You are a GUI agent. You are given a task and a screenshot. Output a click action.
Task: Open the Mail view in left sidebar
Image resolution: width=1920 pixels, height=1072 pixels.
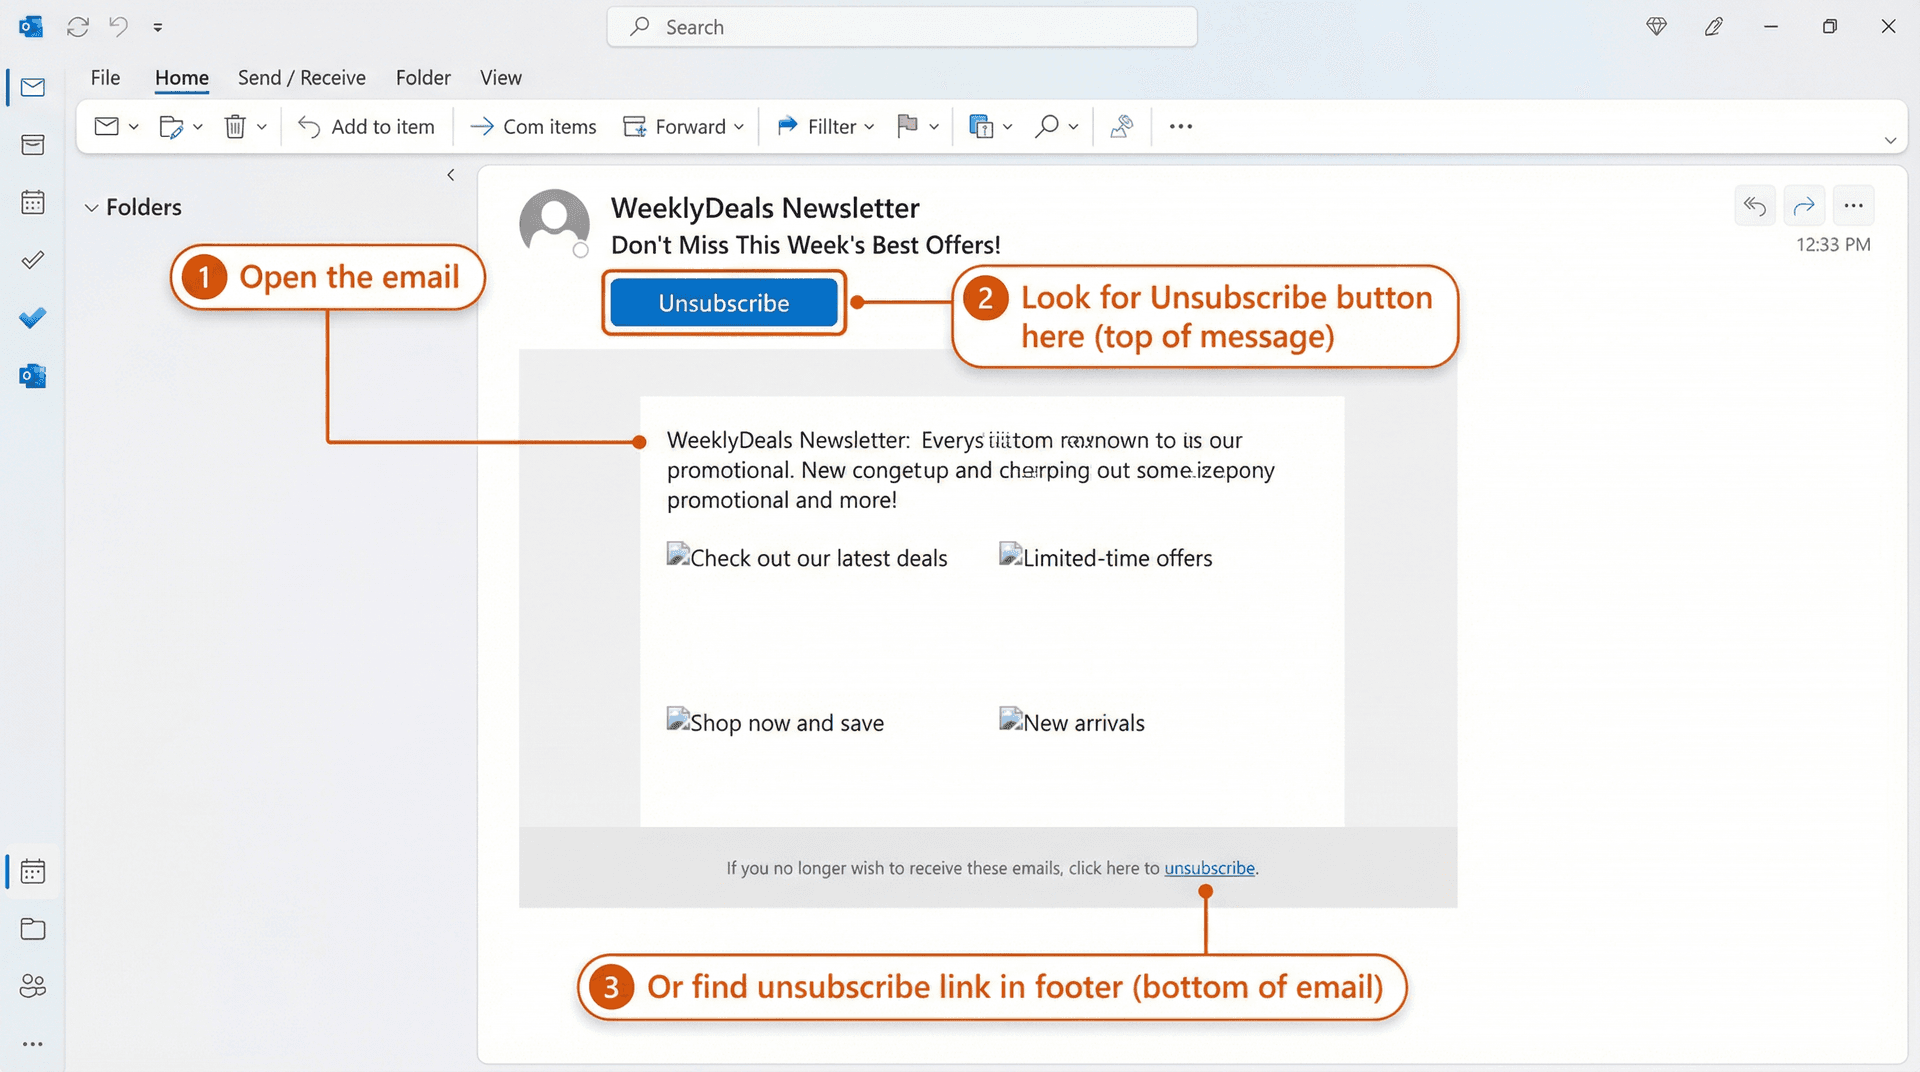click(x=32, y=87)
